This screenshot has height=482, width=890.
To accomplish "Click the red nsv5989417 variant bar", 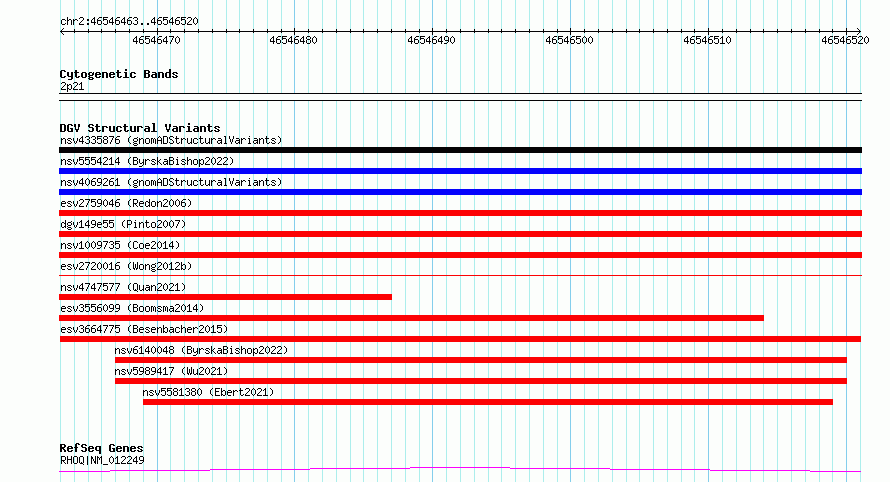I will [481, 382].
